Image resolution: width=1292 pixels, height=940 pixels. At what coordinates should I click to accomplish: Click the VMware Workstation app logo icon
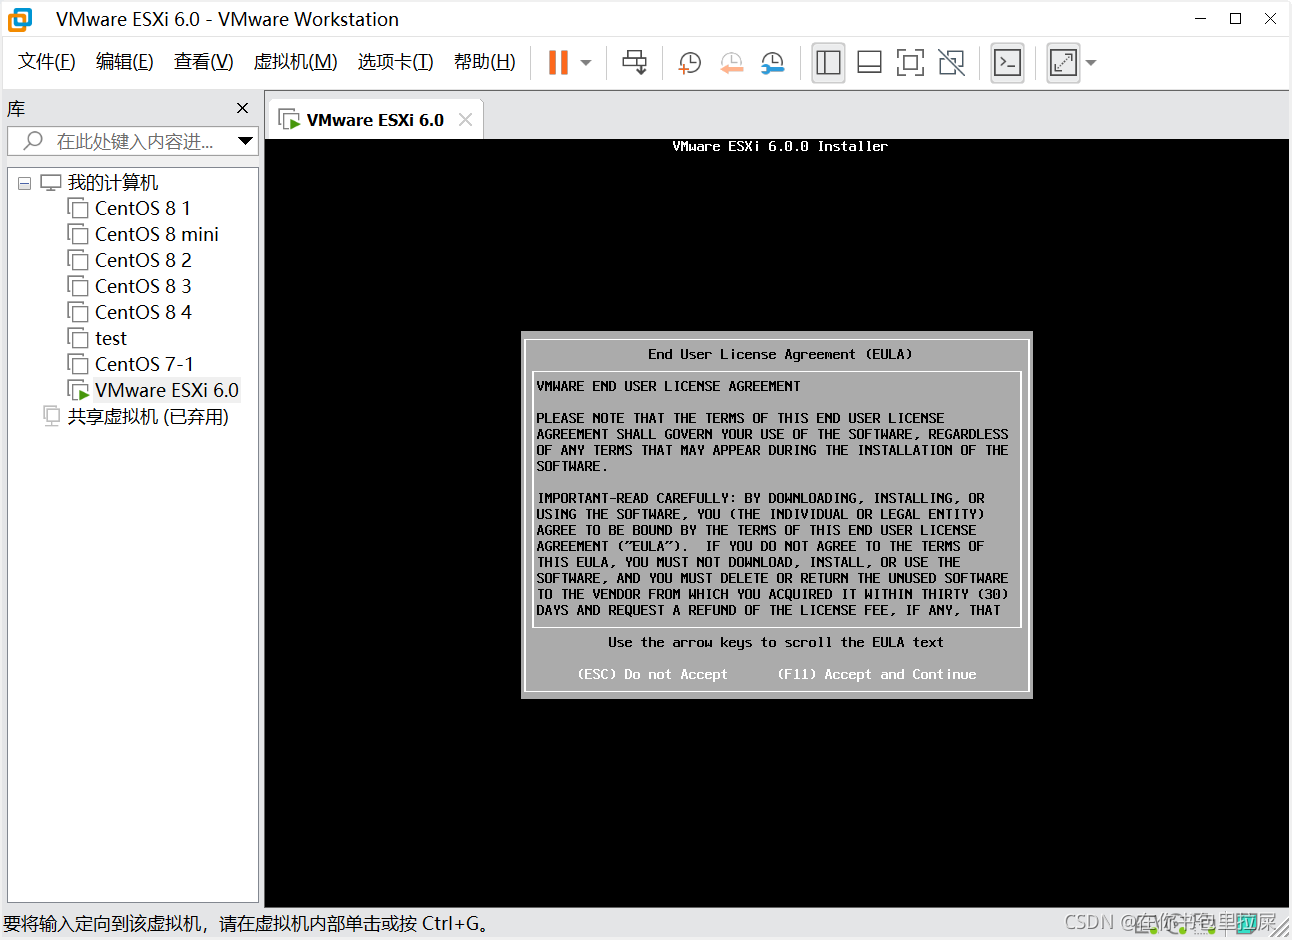20,19
